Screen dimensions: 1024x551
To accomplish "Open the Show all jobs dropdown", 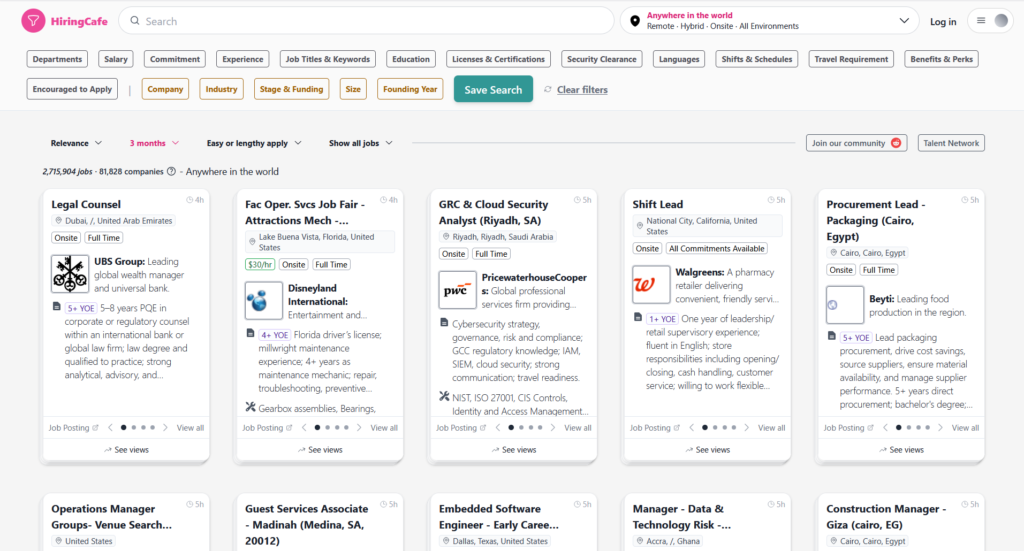I will [360, 143].
